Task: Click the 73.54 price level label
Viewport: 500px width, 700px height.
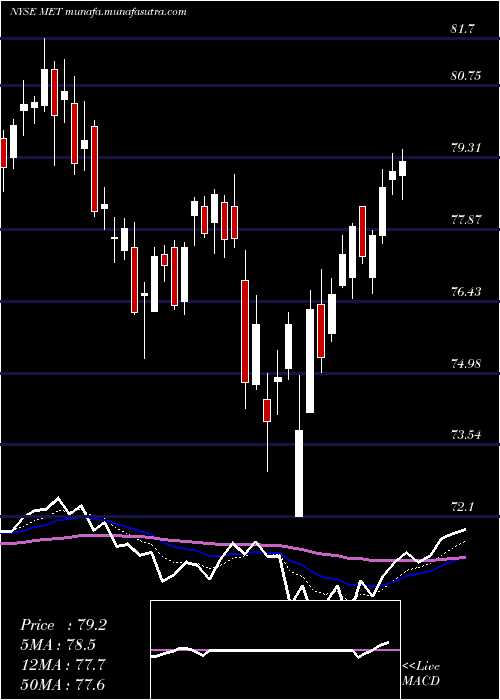Action: click(466, 434)
